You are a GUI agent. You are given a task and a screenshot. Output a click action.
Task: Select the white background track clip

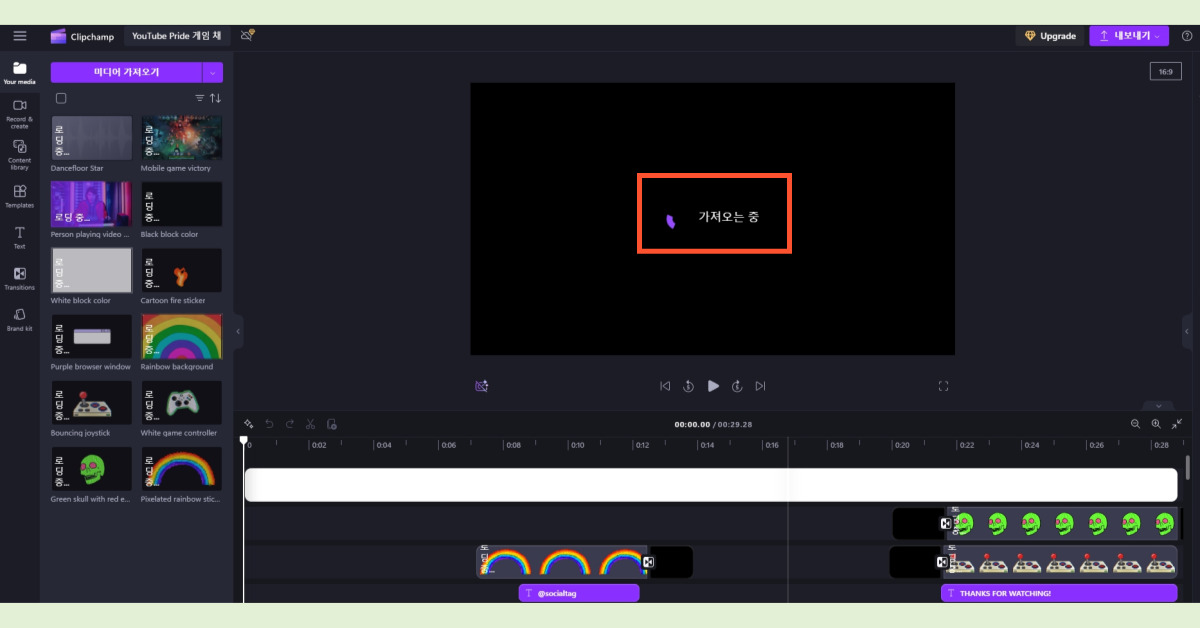711,485
